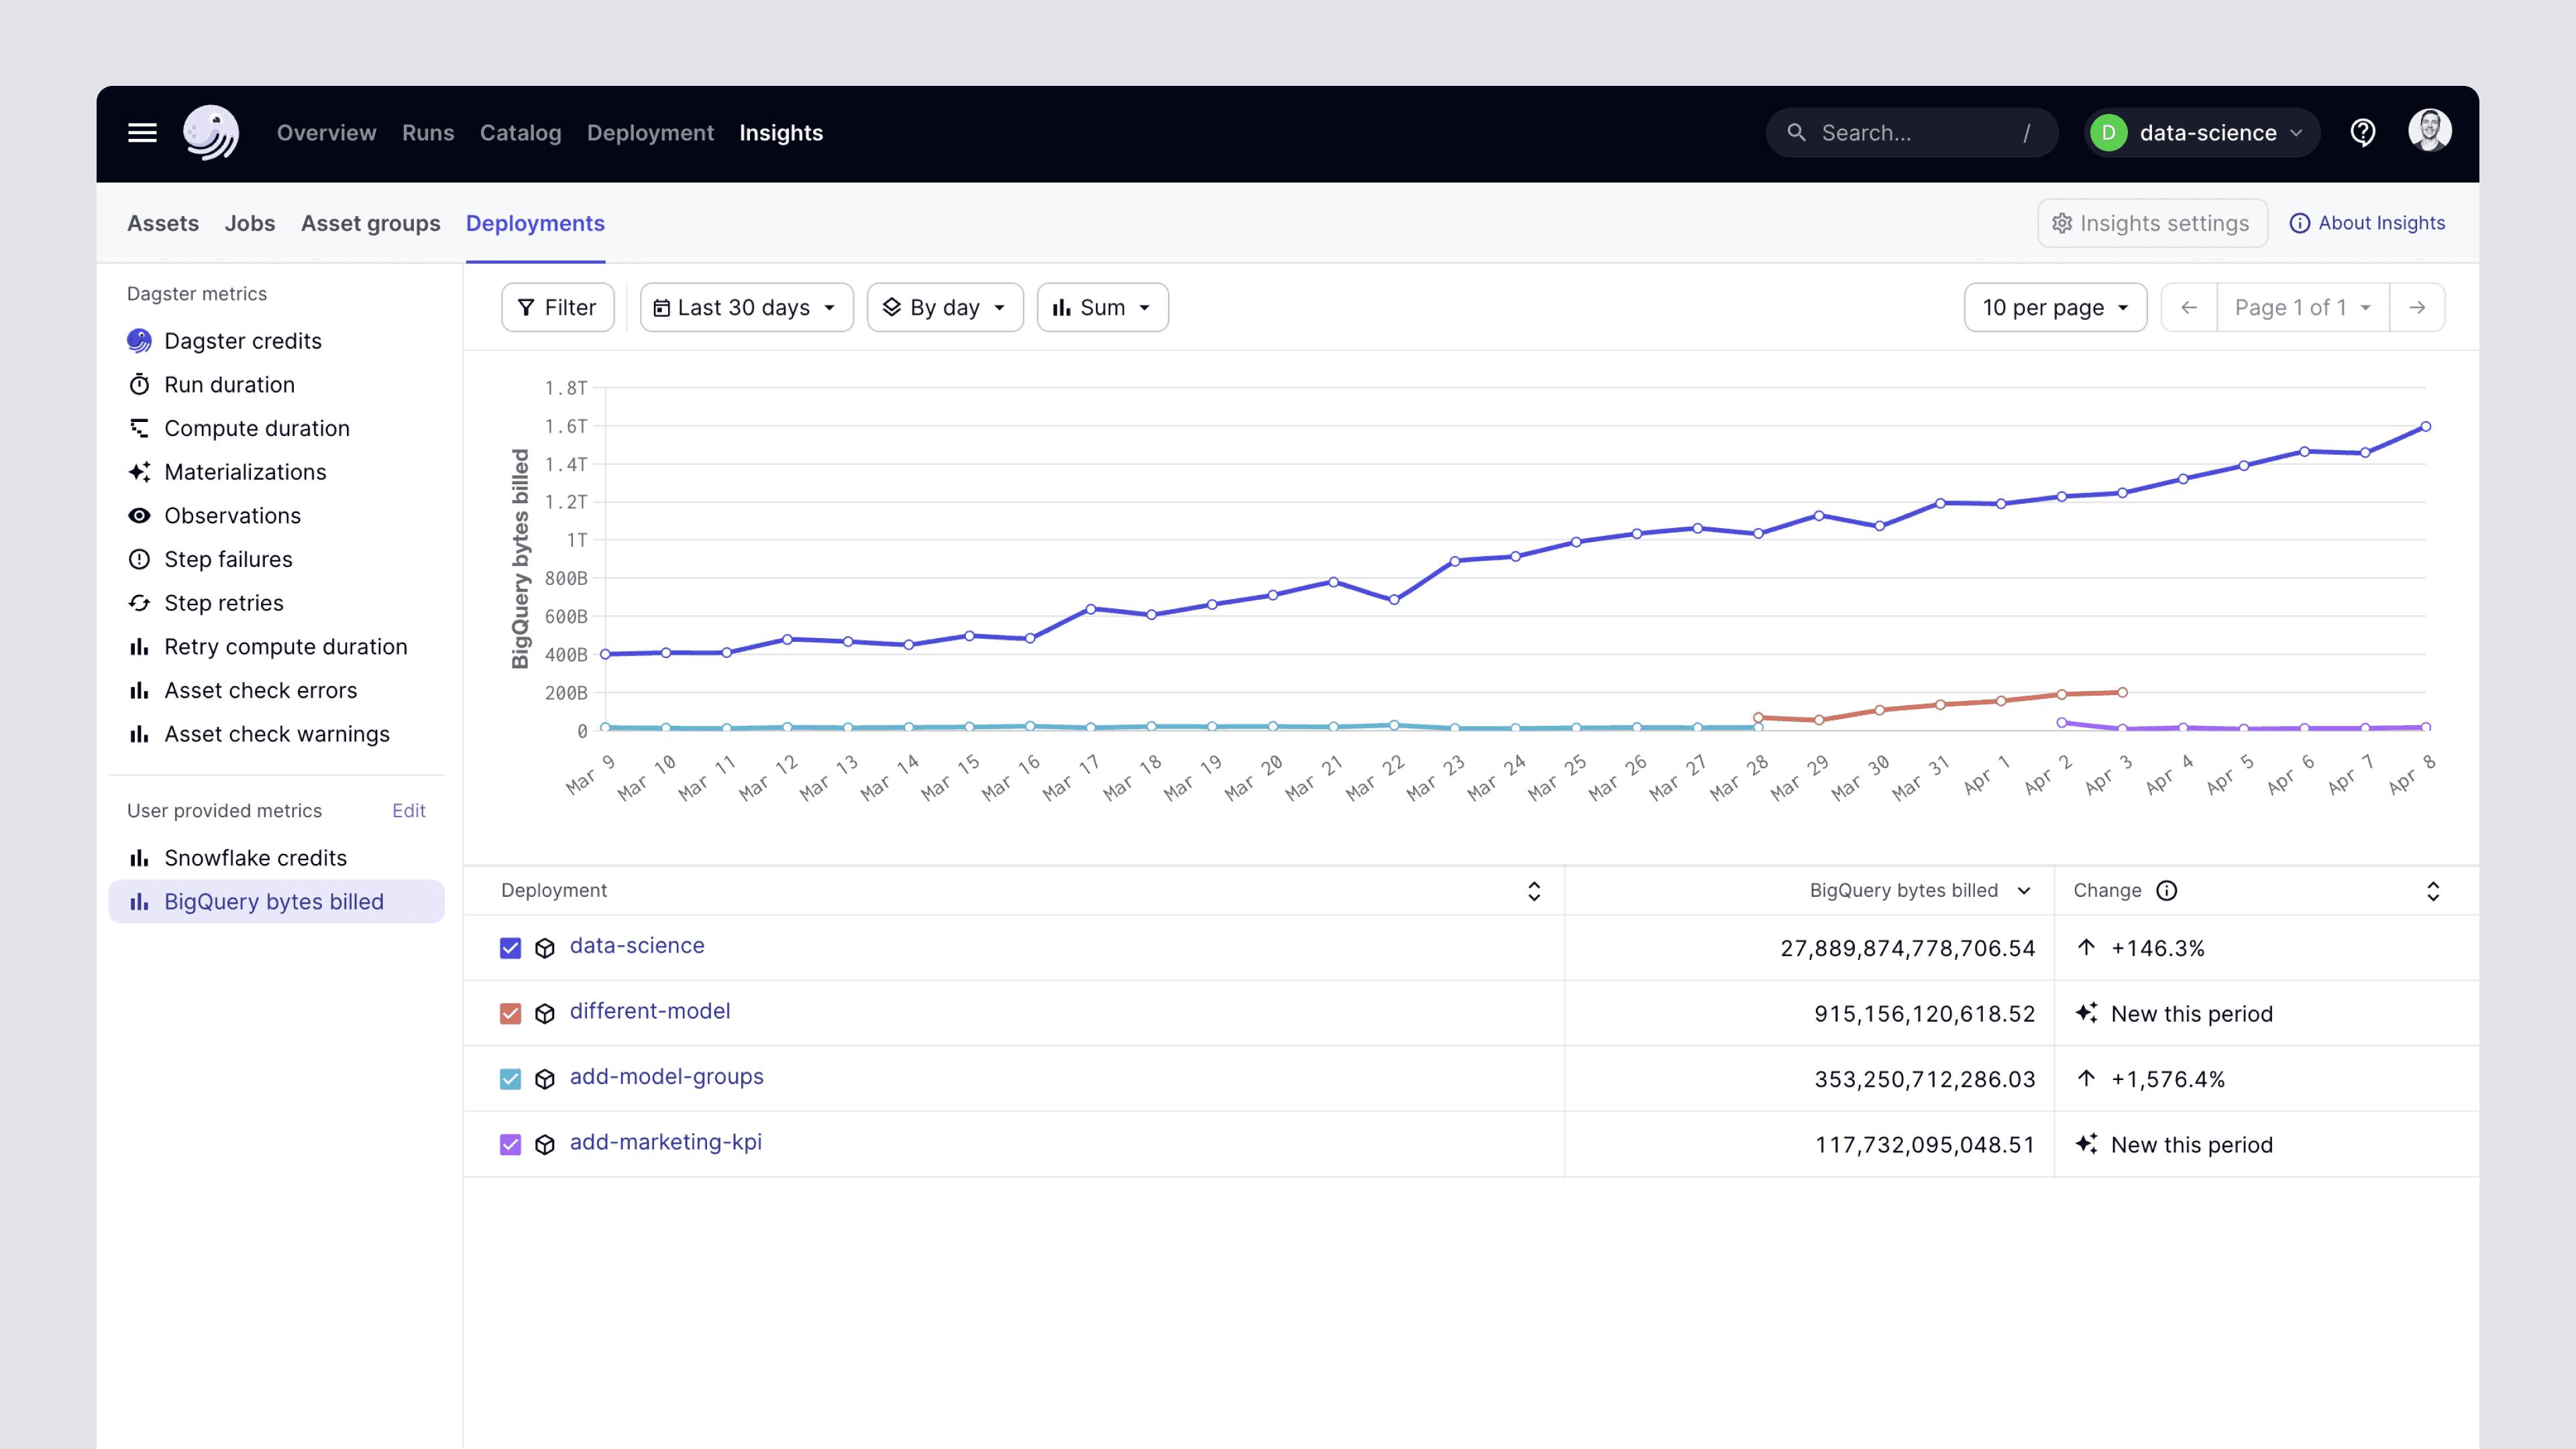Click the Dagster credits icon
This screenshot has height=1449, width=2576.
tap(139, 341)
